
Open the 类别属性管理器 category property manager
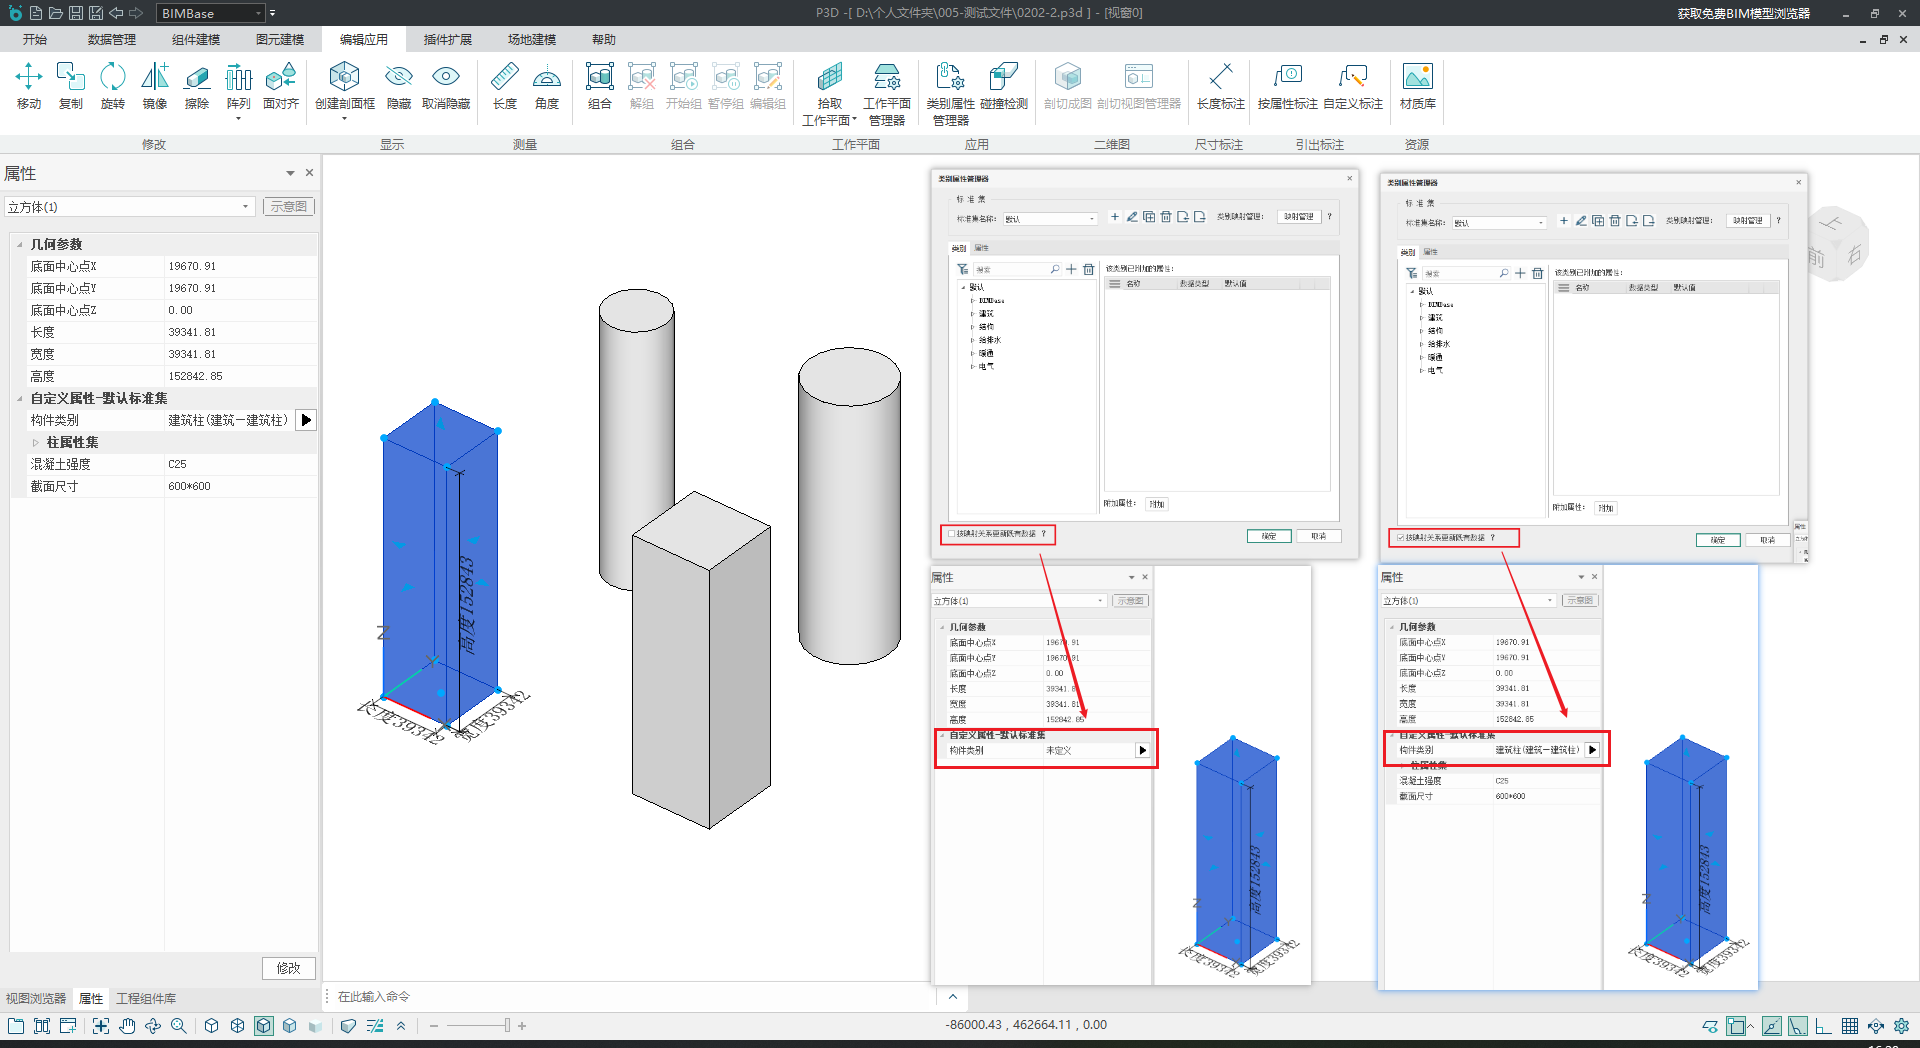[x=950, y=92]
